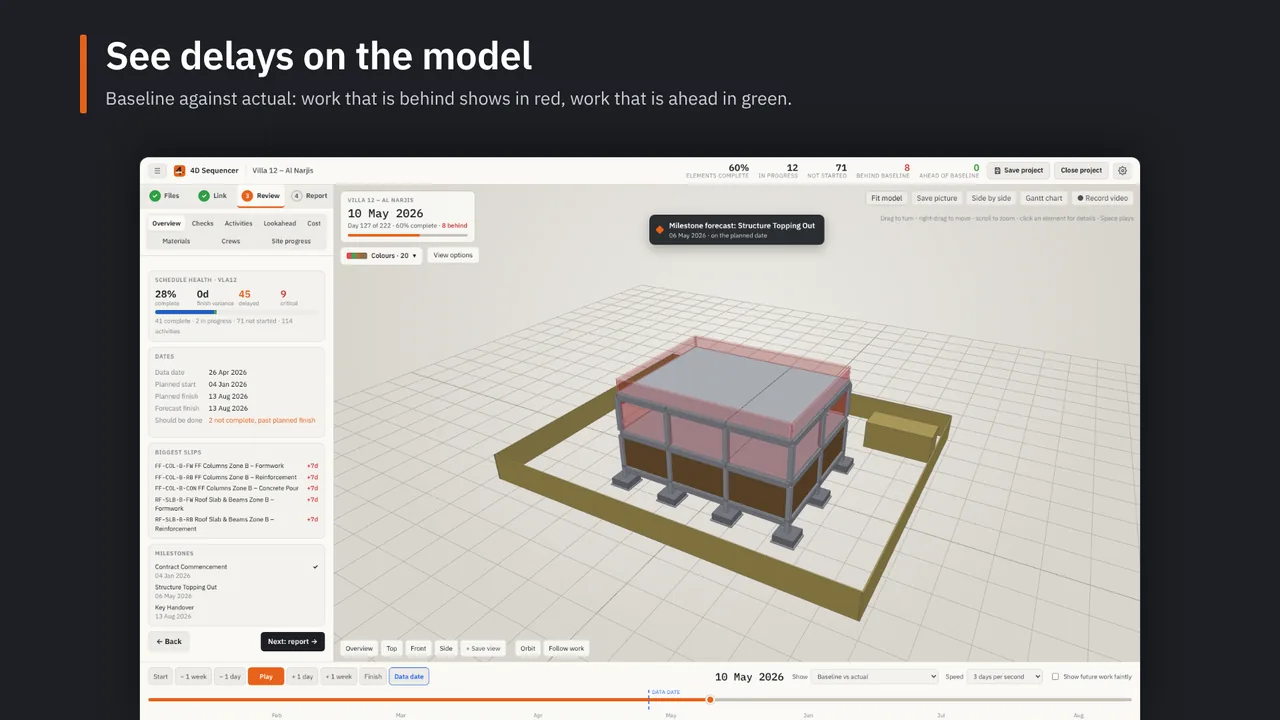This screenshot has height=720, width=1280.
Task: Open the Cost tab
Action: click(314, 224)
